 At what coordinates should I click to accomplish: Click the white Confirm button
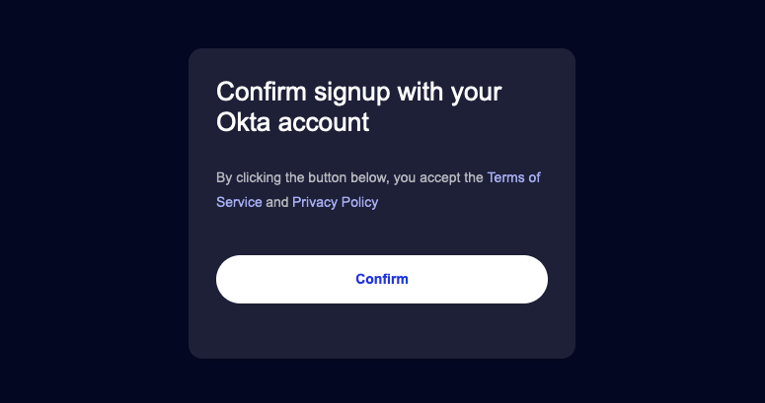click(x=382, y=279)
